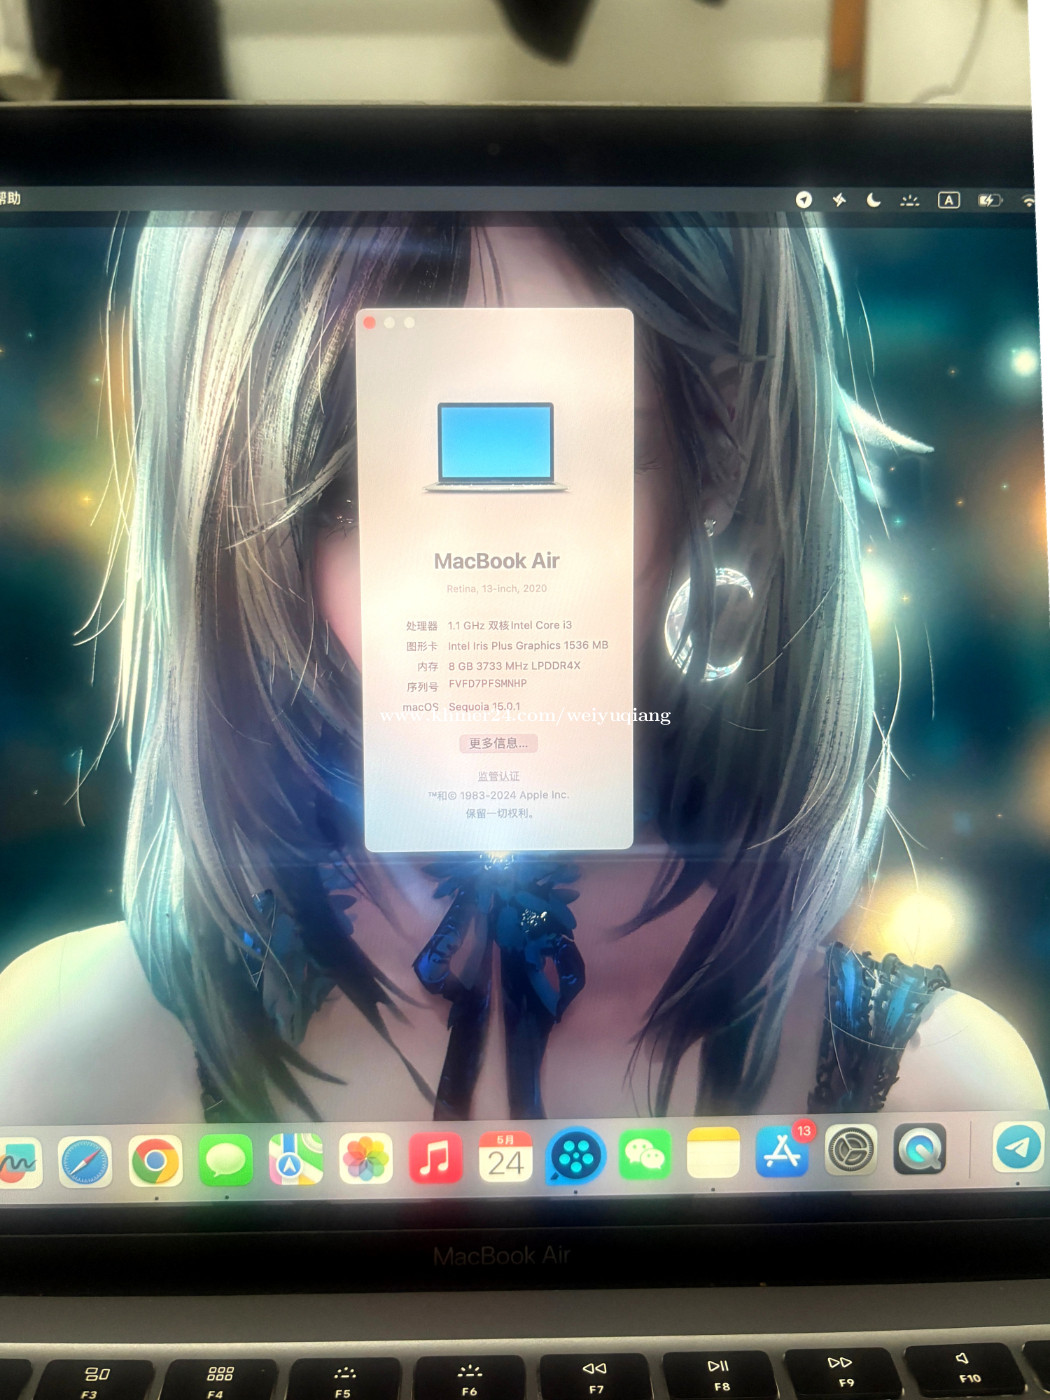The width and height of the screenshot is (1050, 1400).
Task: Open Freeform app in the Dock
Action: pyautogui.click(x=19, y=1163)
